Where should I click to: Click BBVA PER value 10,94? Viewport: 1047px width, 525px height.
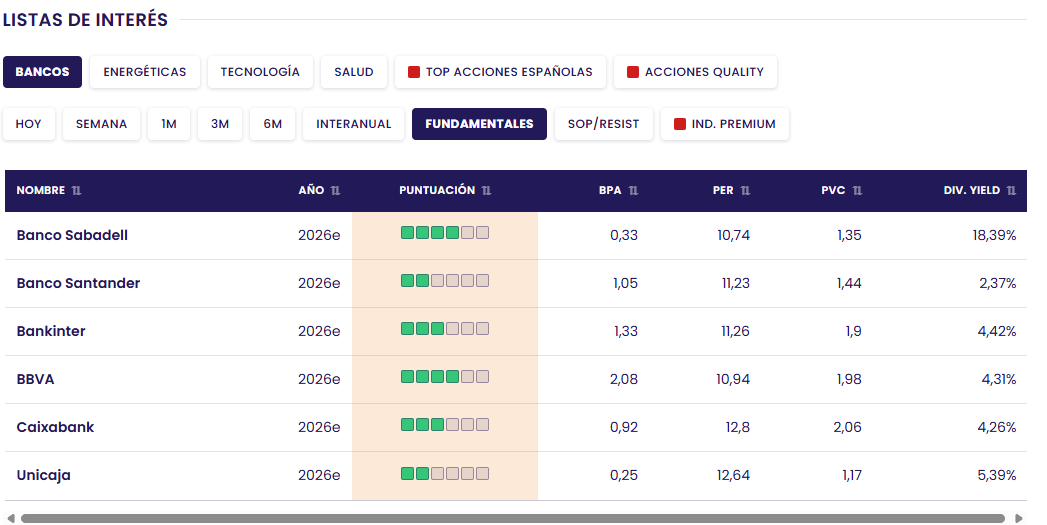733,379
